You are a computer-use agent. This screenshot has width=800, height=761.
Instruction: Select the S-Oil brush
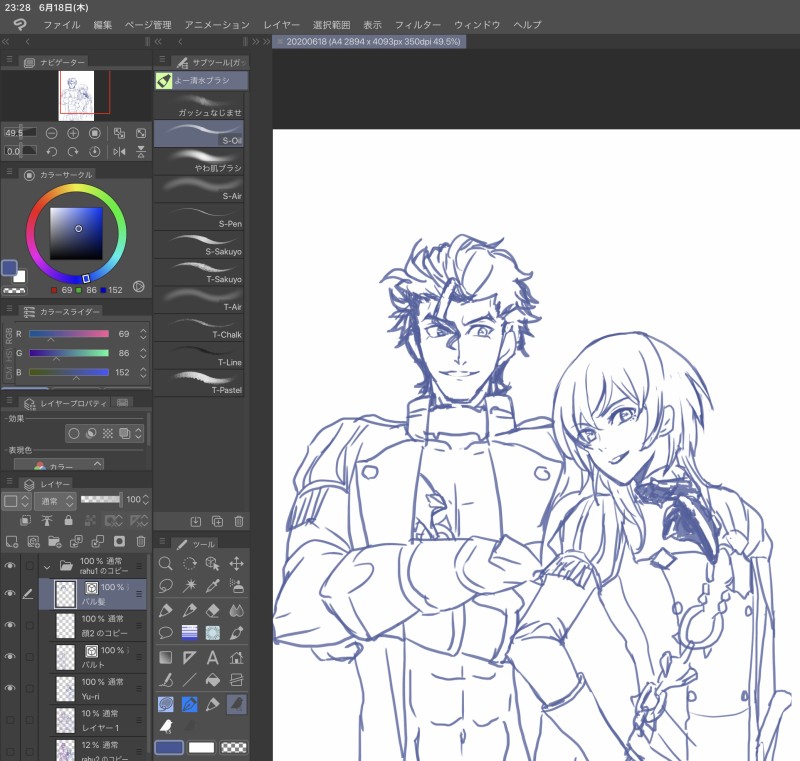pos(199,134)
